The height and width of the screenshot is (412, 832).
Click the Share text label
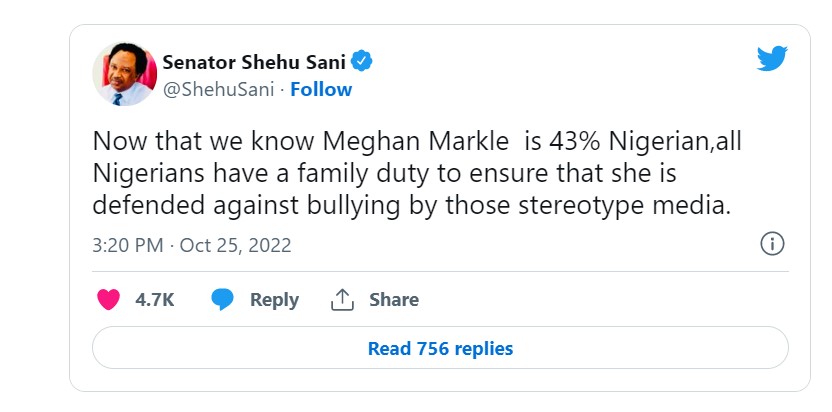coord(394,300)
